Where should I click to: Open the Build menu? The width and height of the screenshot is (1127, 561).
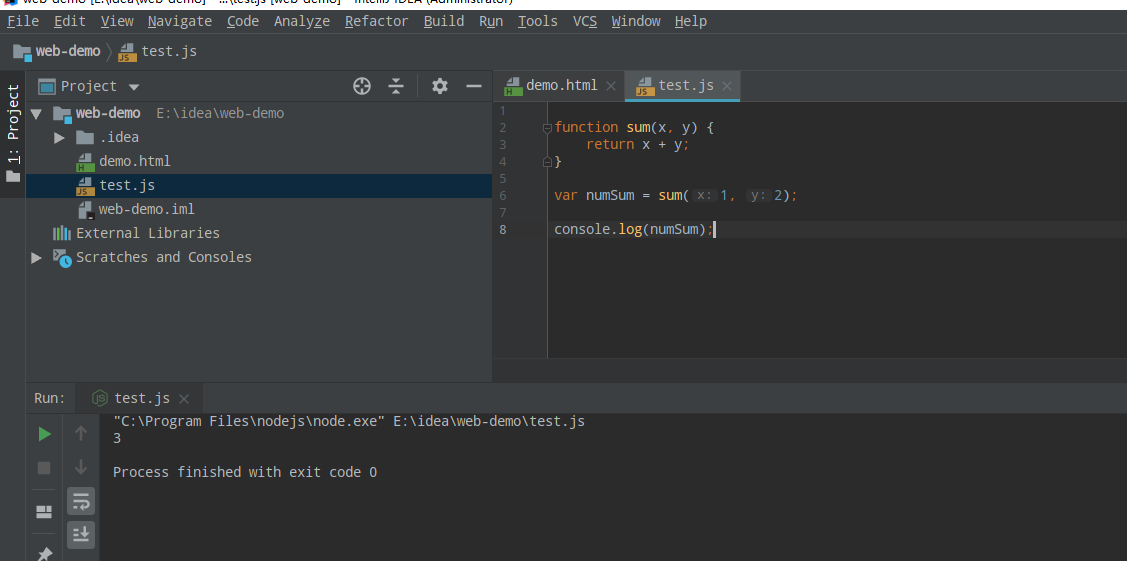443,22
